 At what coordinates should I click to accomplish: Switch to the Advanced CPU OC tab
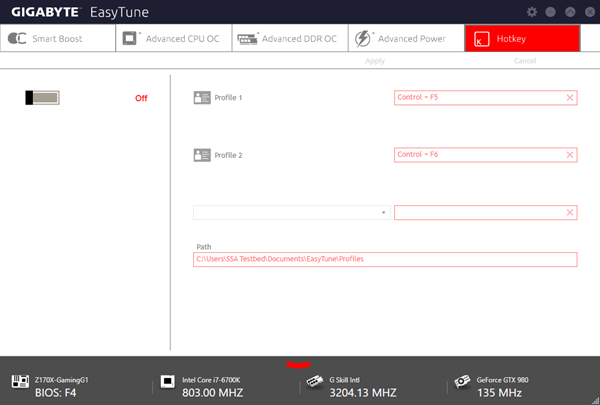click(x=174, y=38)
